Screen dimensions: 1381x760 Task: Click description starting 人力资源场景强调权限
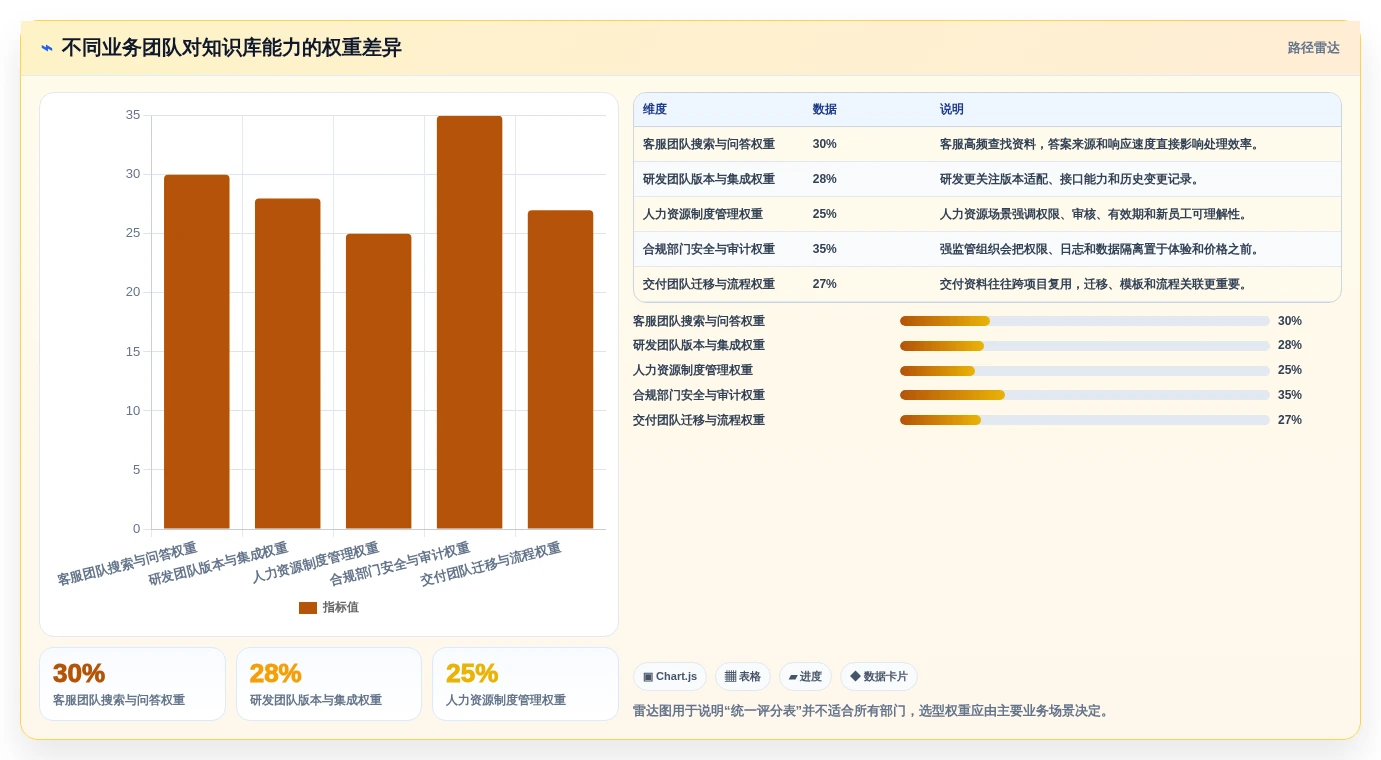(x=1096, y=214)
